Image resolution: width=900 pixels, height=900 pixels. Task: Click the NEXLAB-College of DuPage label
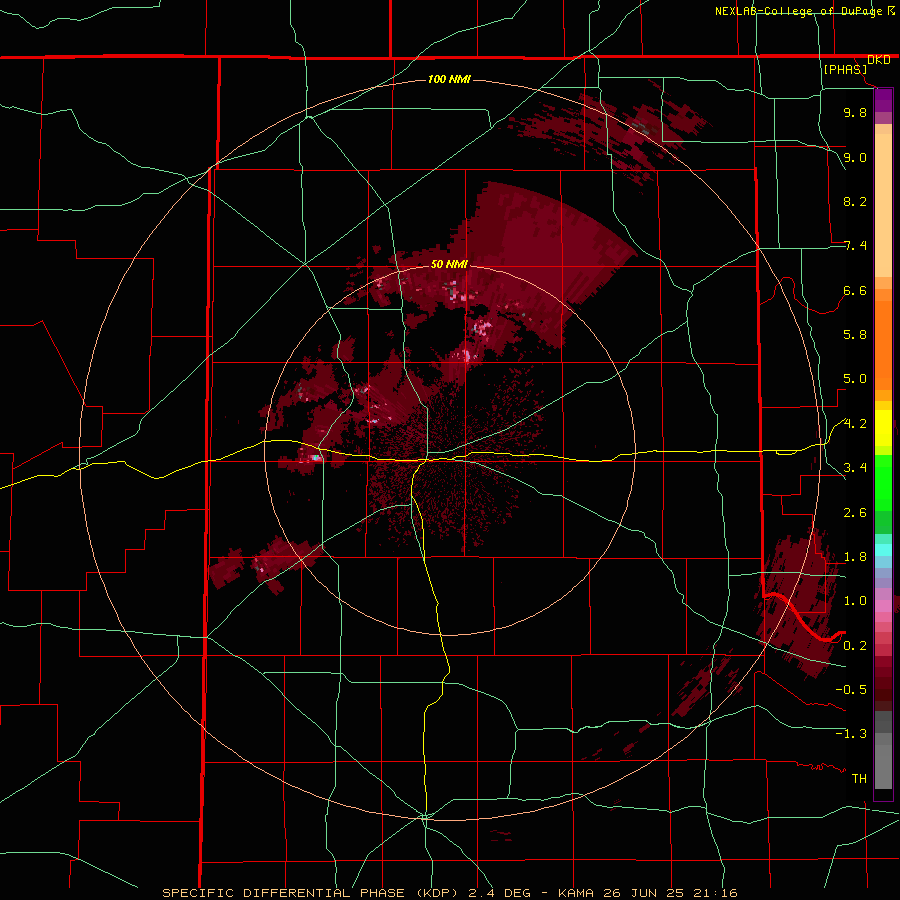tap(798, 11)
